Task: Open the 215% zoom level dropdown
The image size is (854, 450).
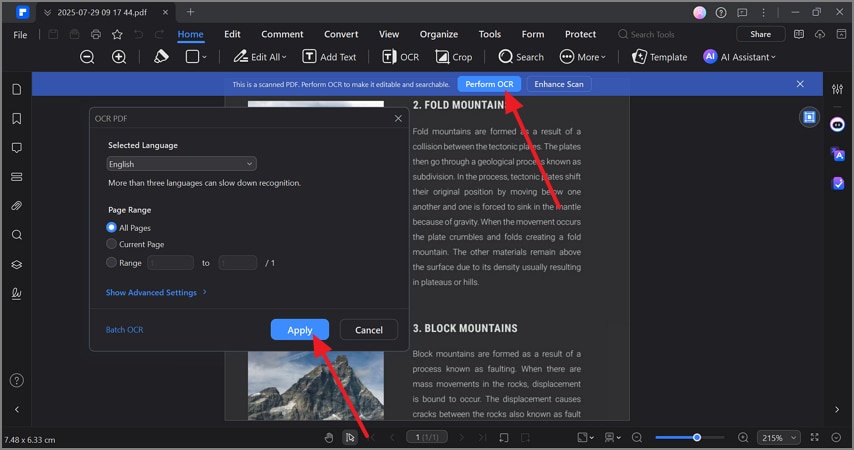Action: click(779, 437)
